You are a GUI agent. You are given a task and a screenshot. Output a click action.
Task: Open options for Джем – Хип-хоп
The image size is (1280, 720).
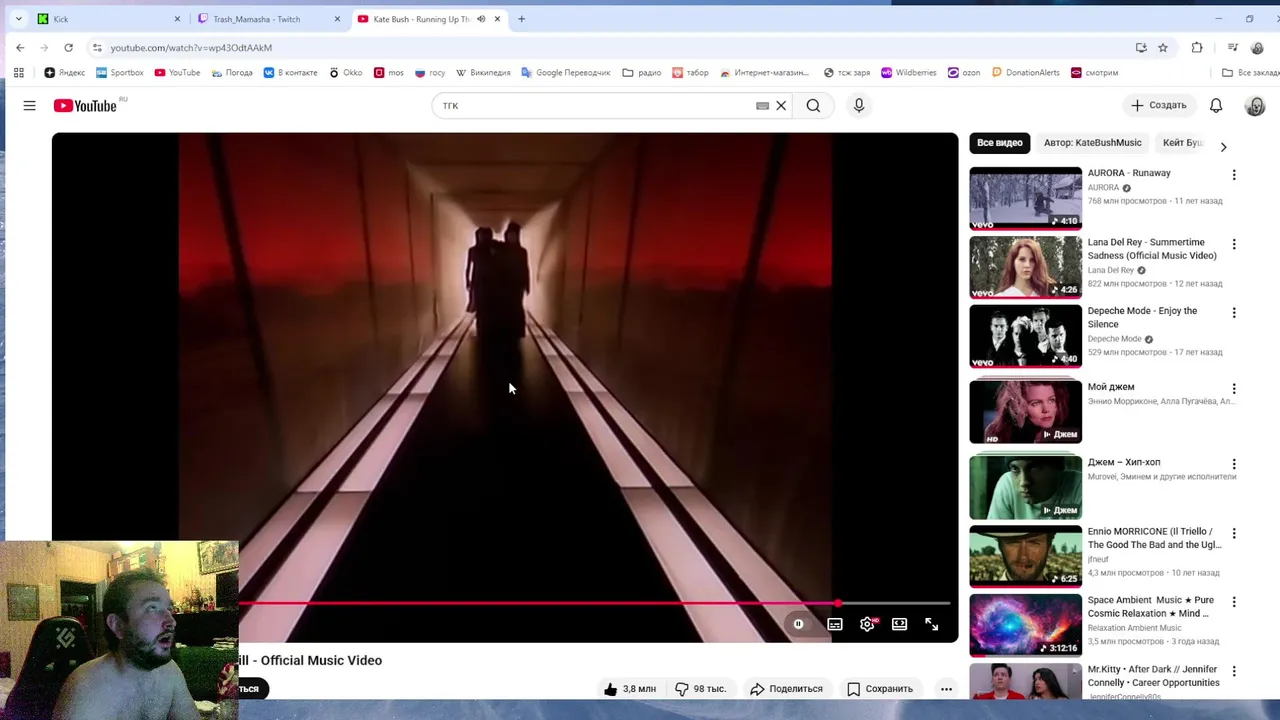point(1234,465)
